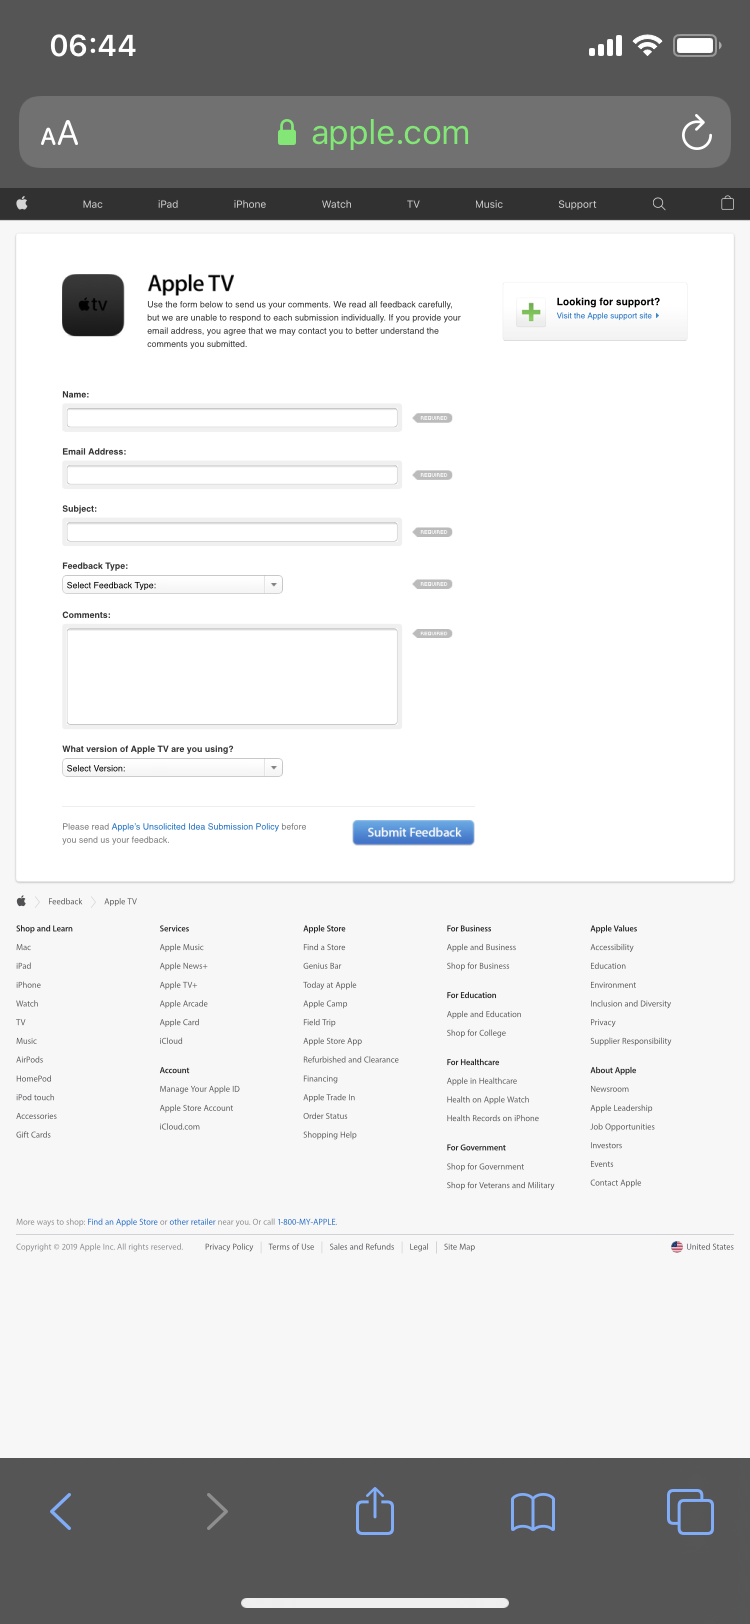Open Newsroom under About Apple
Image resolution: width=750 pixels, height=1624 pixels.
coord(609,1089)
